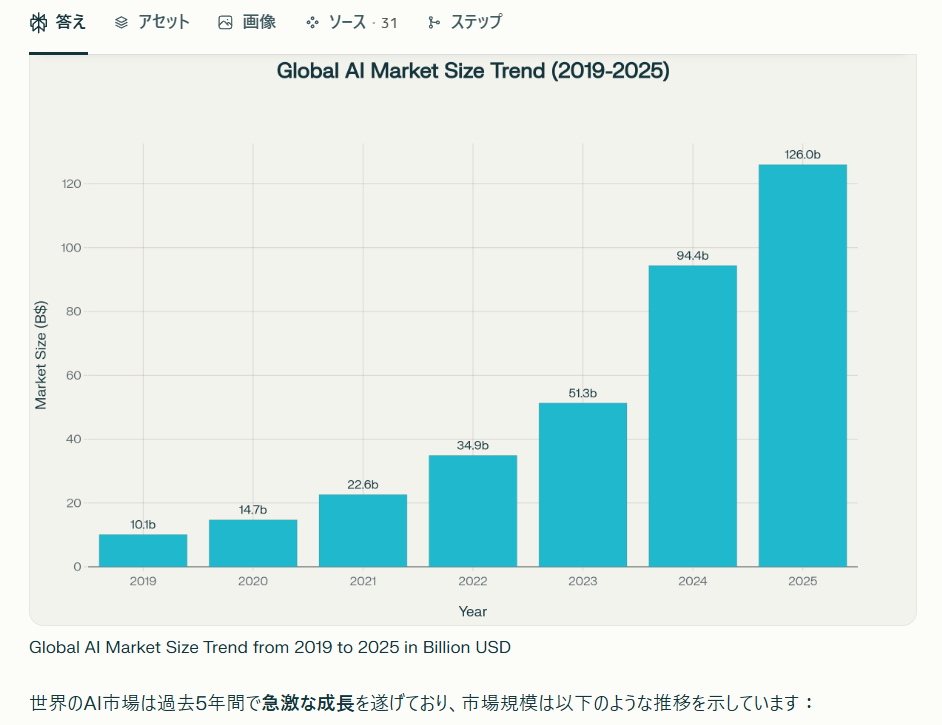The height and width of the screenshot is (725, 942).
Task: Select the 2022 bar showing 34.9b
Action: tap(472, 510)
